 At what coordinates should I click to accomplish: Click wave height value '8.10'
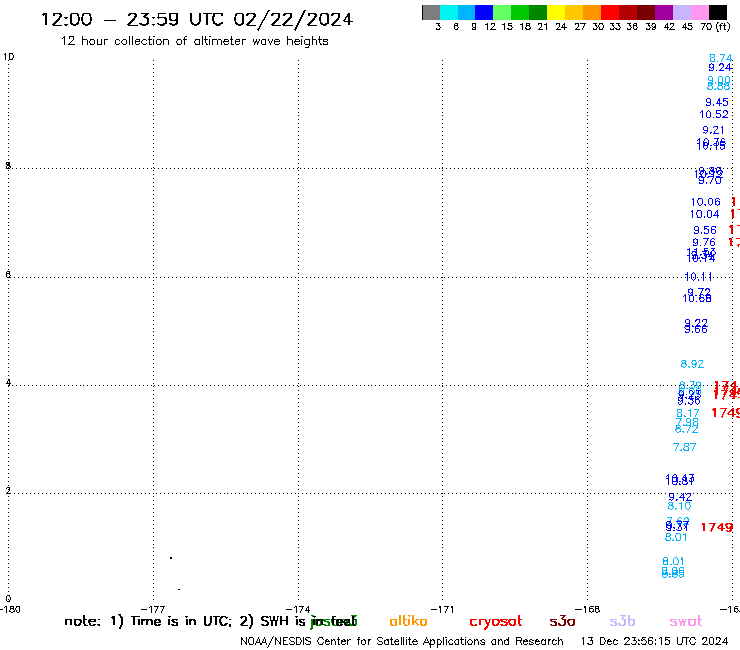pyautogui.click(x=679, y=506)
